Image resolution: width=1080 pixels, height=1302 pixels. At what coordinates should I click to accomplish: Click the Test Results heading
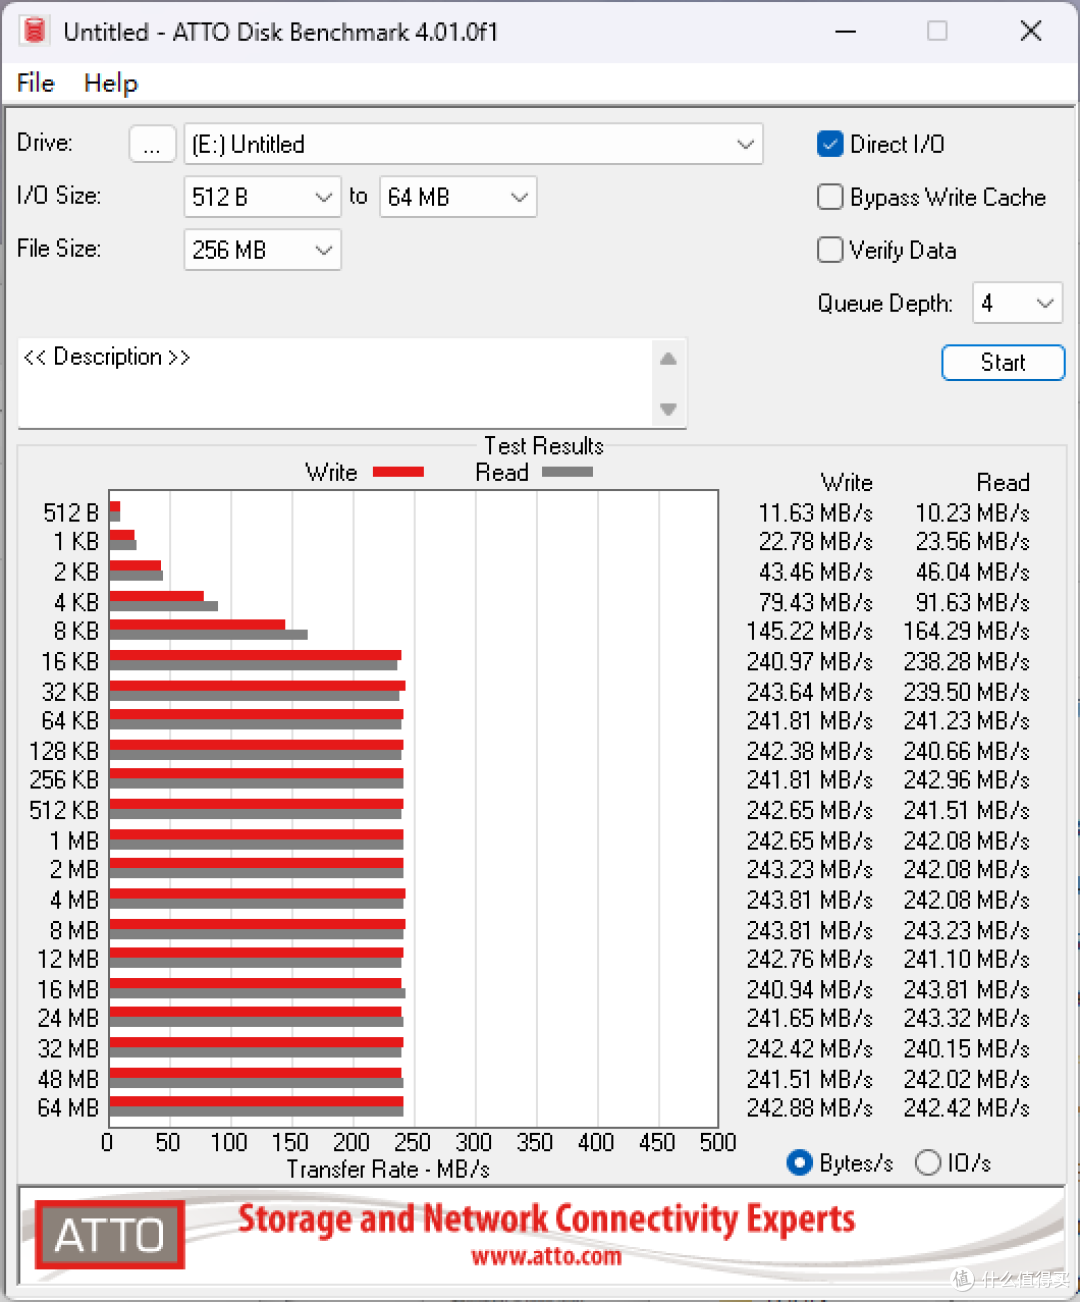[544, 446]
